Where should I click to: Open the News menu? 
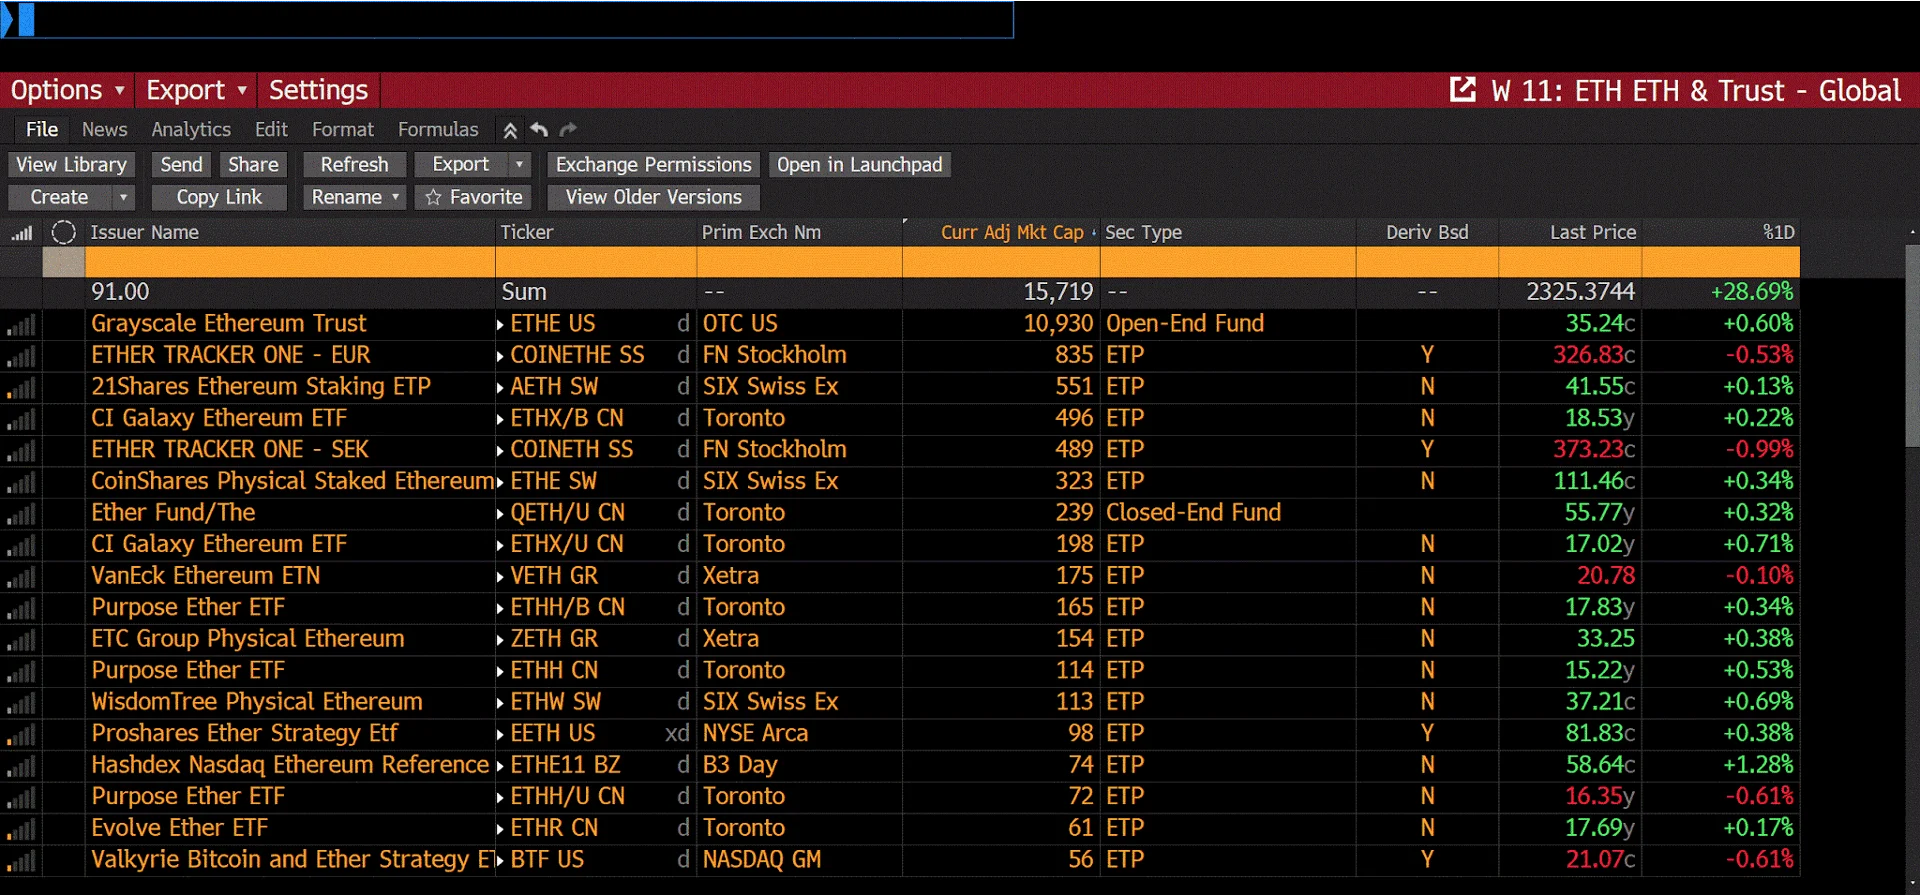(x=105, y=130)
